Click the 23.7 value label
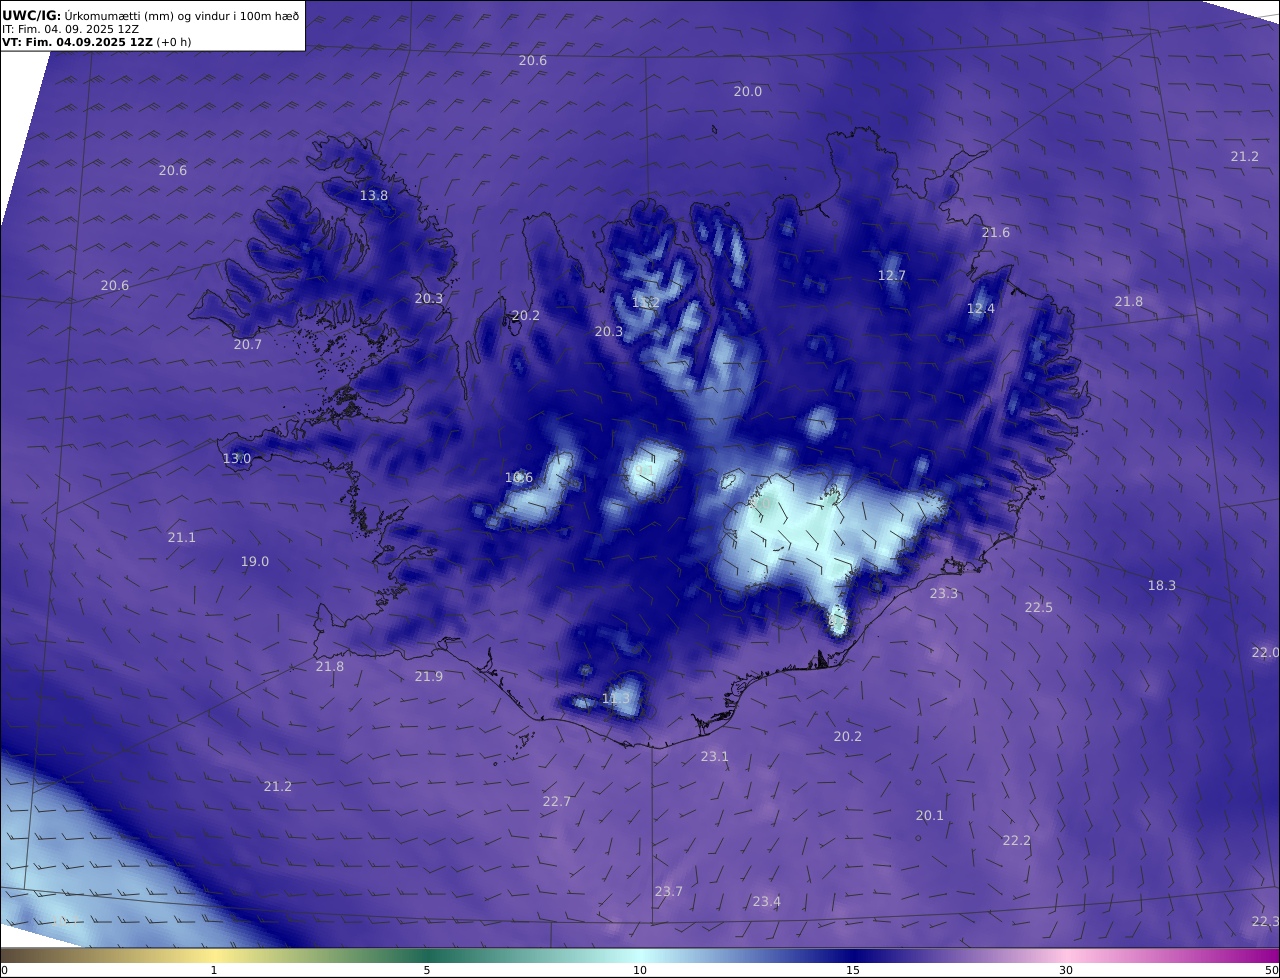1280x978 pixels. [x=669, y=892]
